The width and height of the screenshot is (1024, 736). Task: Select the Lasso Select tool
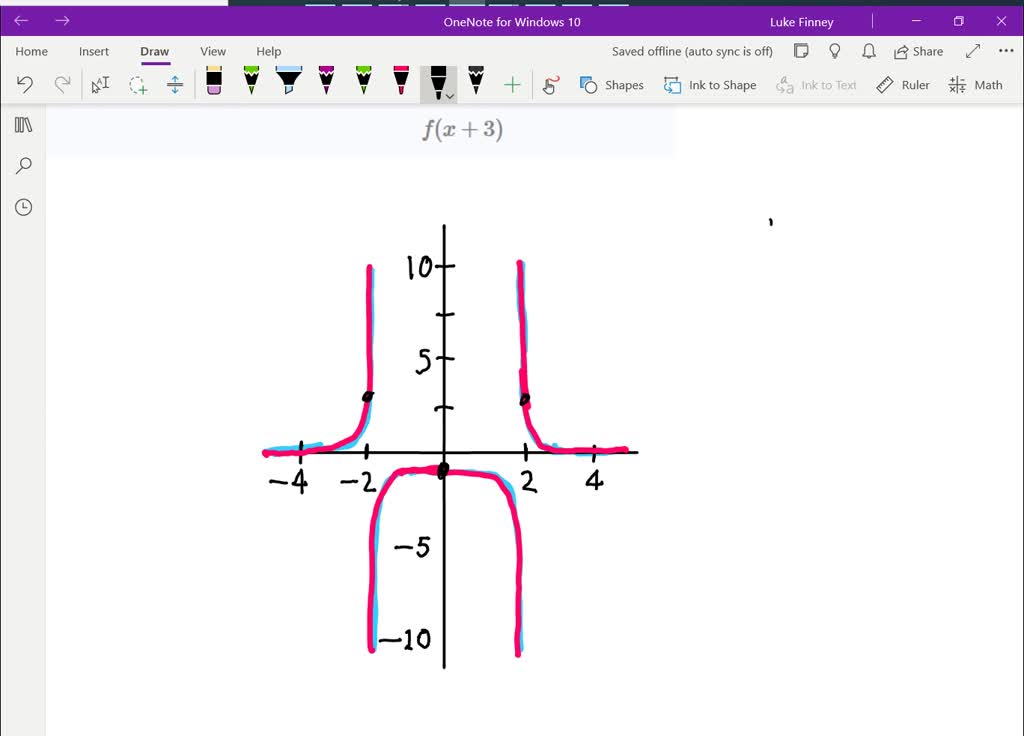(139, 85)
